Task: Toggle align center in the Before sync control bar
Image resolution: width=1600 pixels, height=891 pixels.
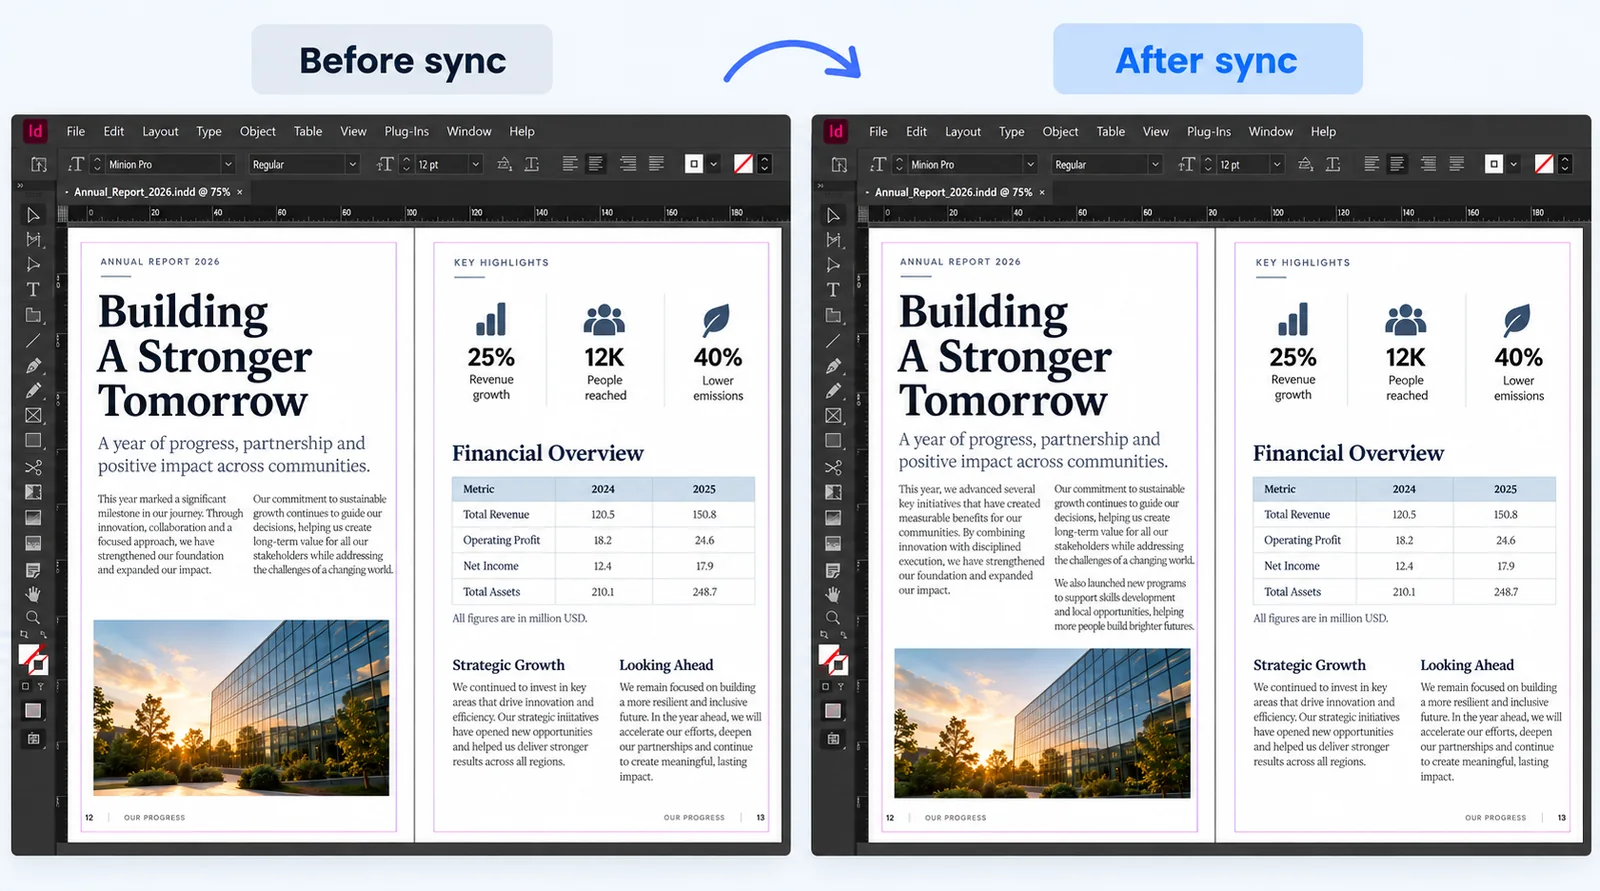Action: click(x=596, y=164)
